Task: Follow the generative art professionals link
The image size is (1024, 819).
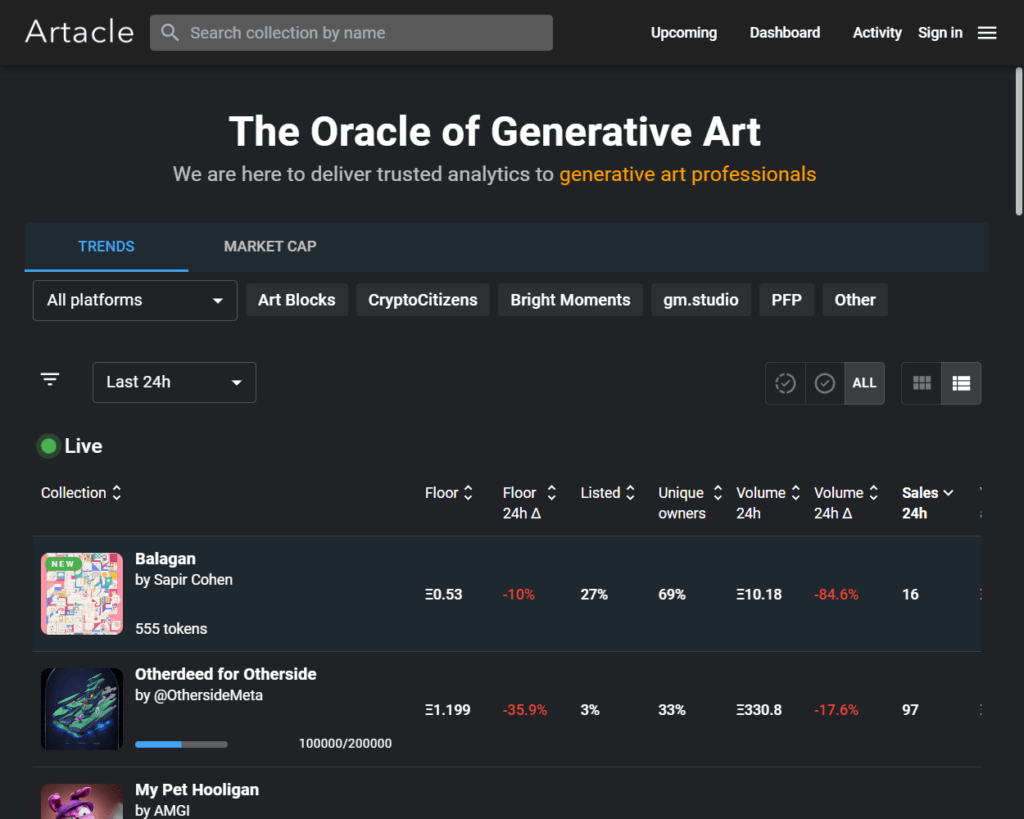Action: point(688,174)
